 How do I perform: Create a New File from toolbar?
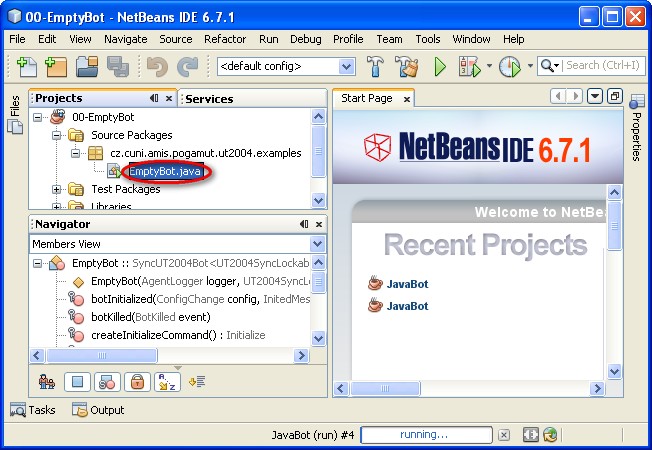tap(27, 67)
